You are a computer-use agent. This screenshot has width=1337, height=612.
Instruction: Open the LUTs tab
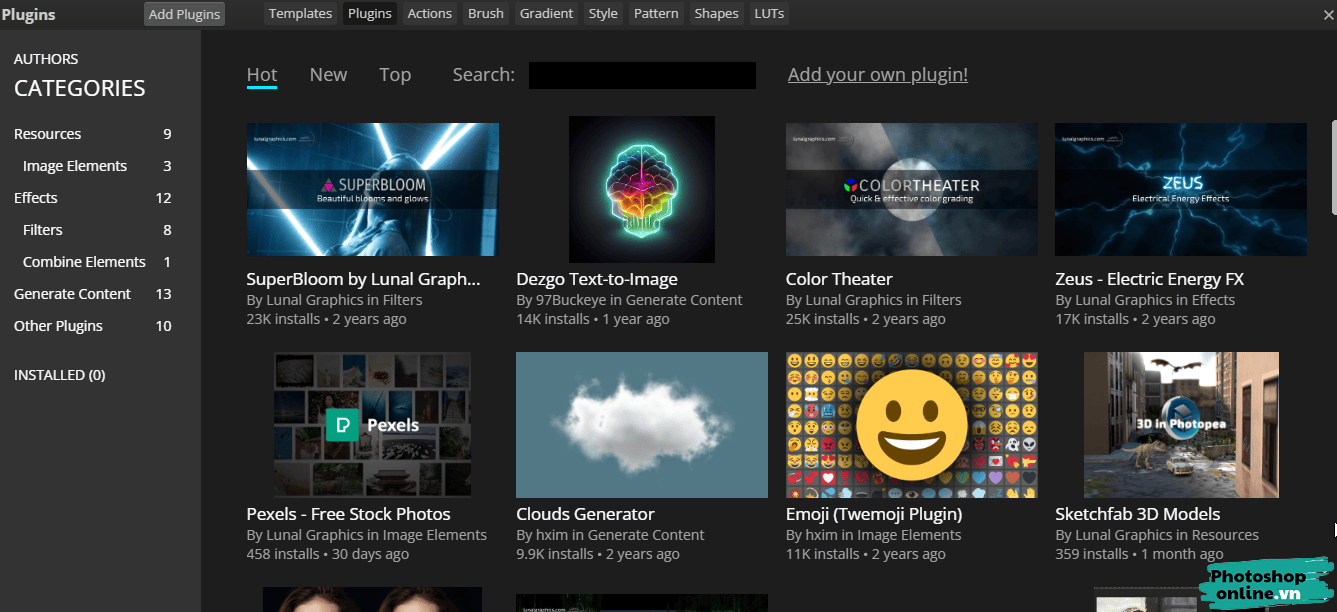click(768, 13)
